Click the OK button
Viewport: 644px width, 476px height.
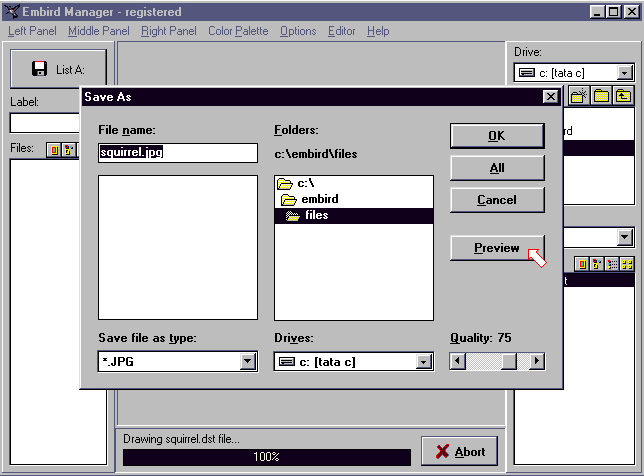pos(497,136)
